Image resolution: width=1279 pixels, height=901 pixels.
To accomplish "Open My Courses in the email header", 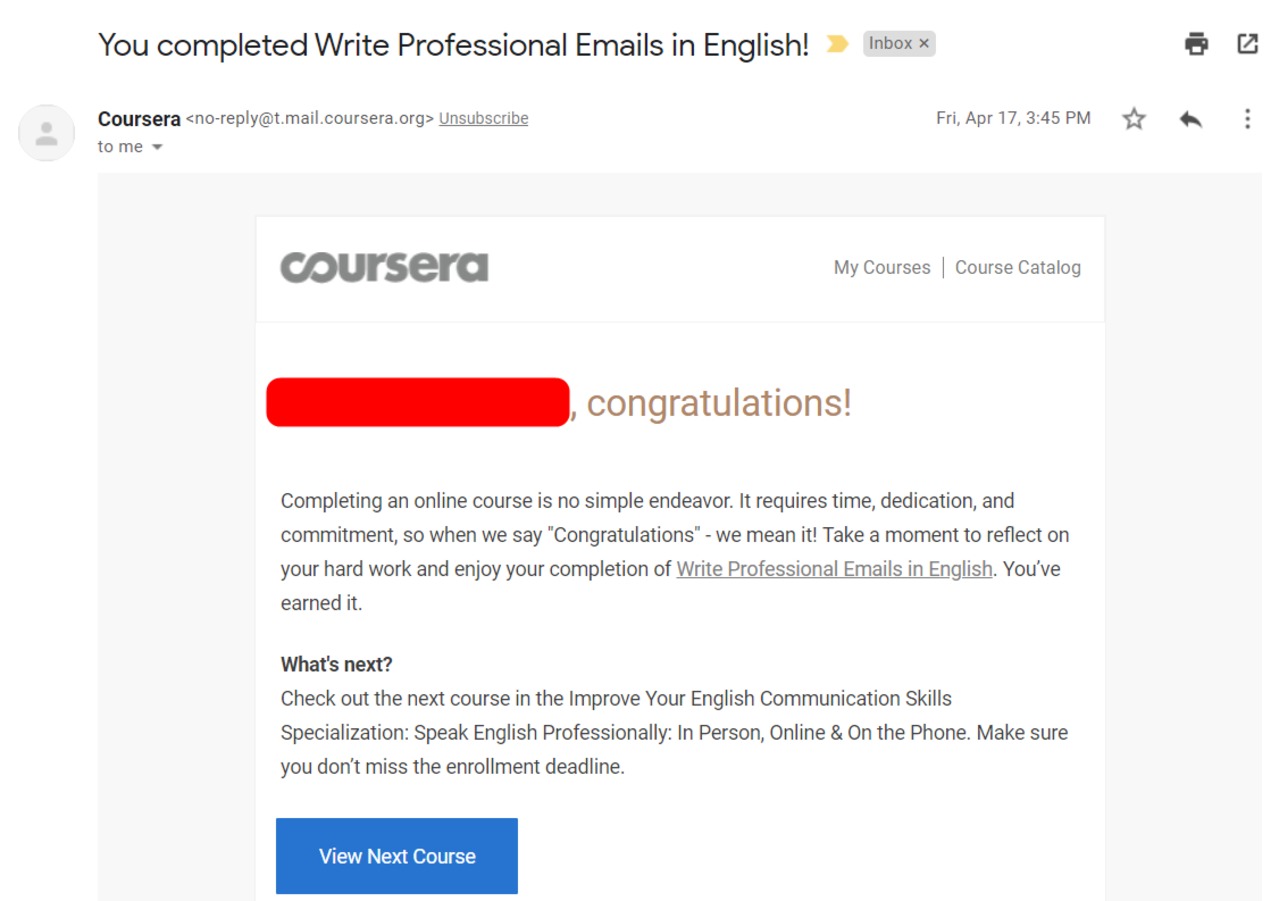I will coord(882,268).
